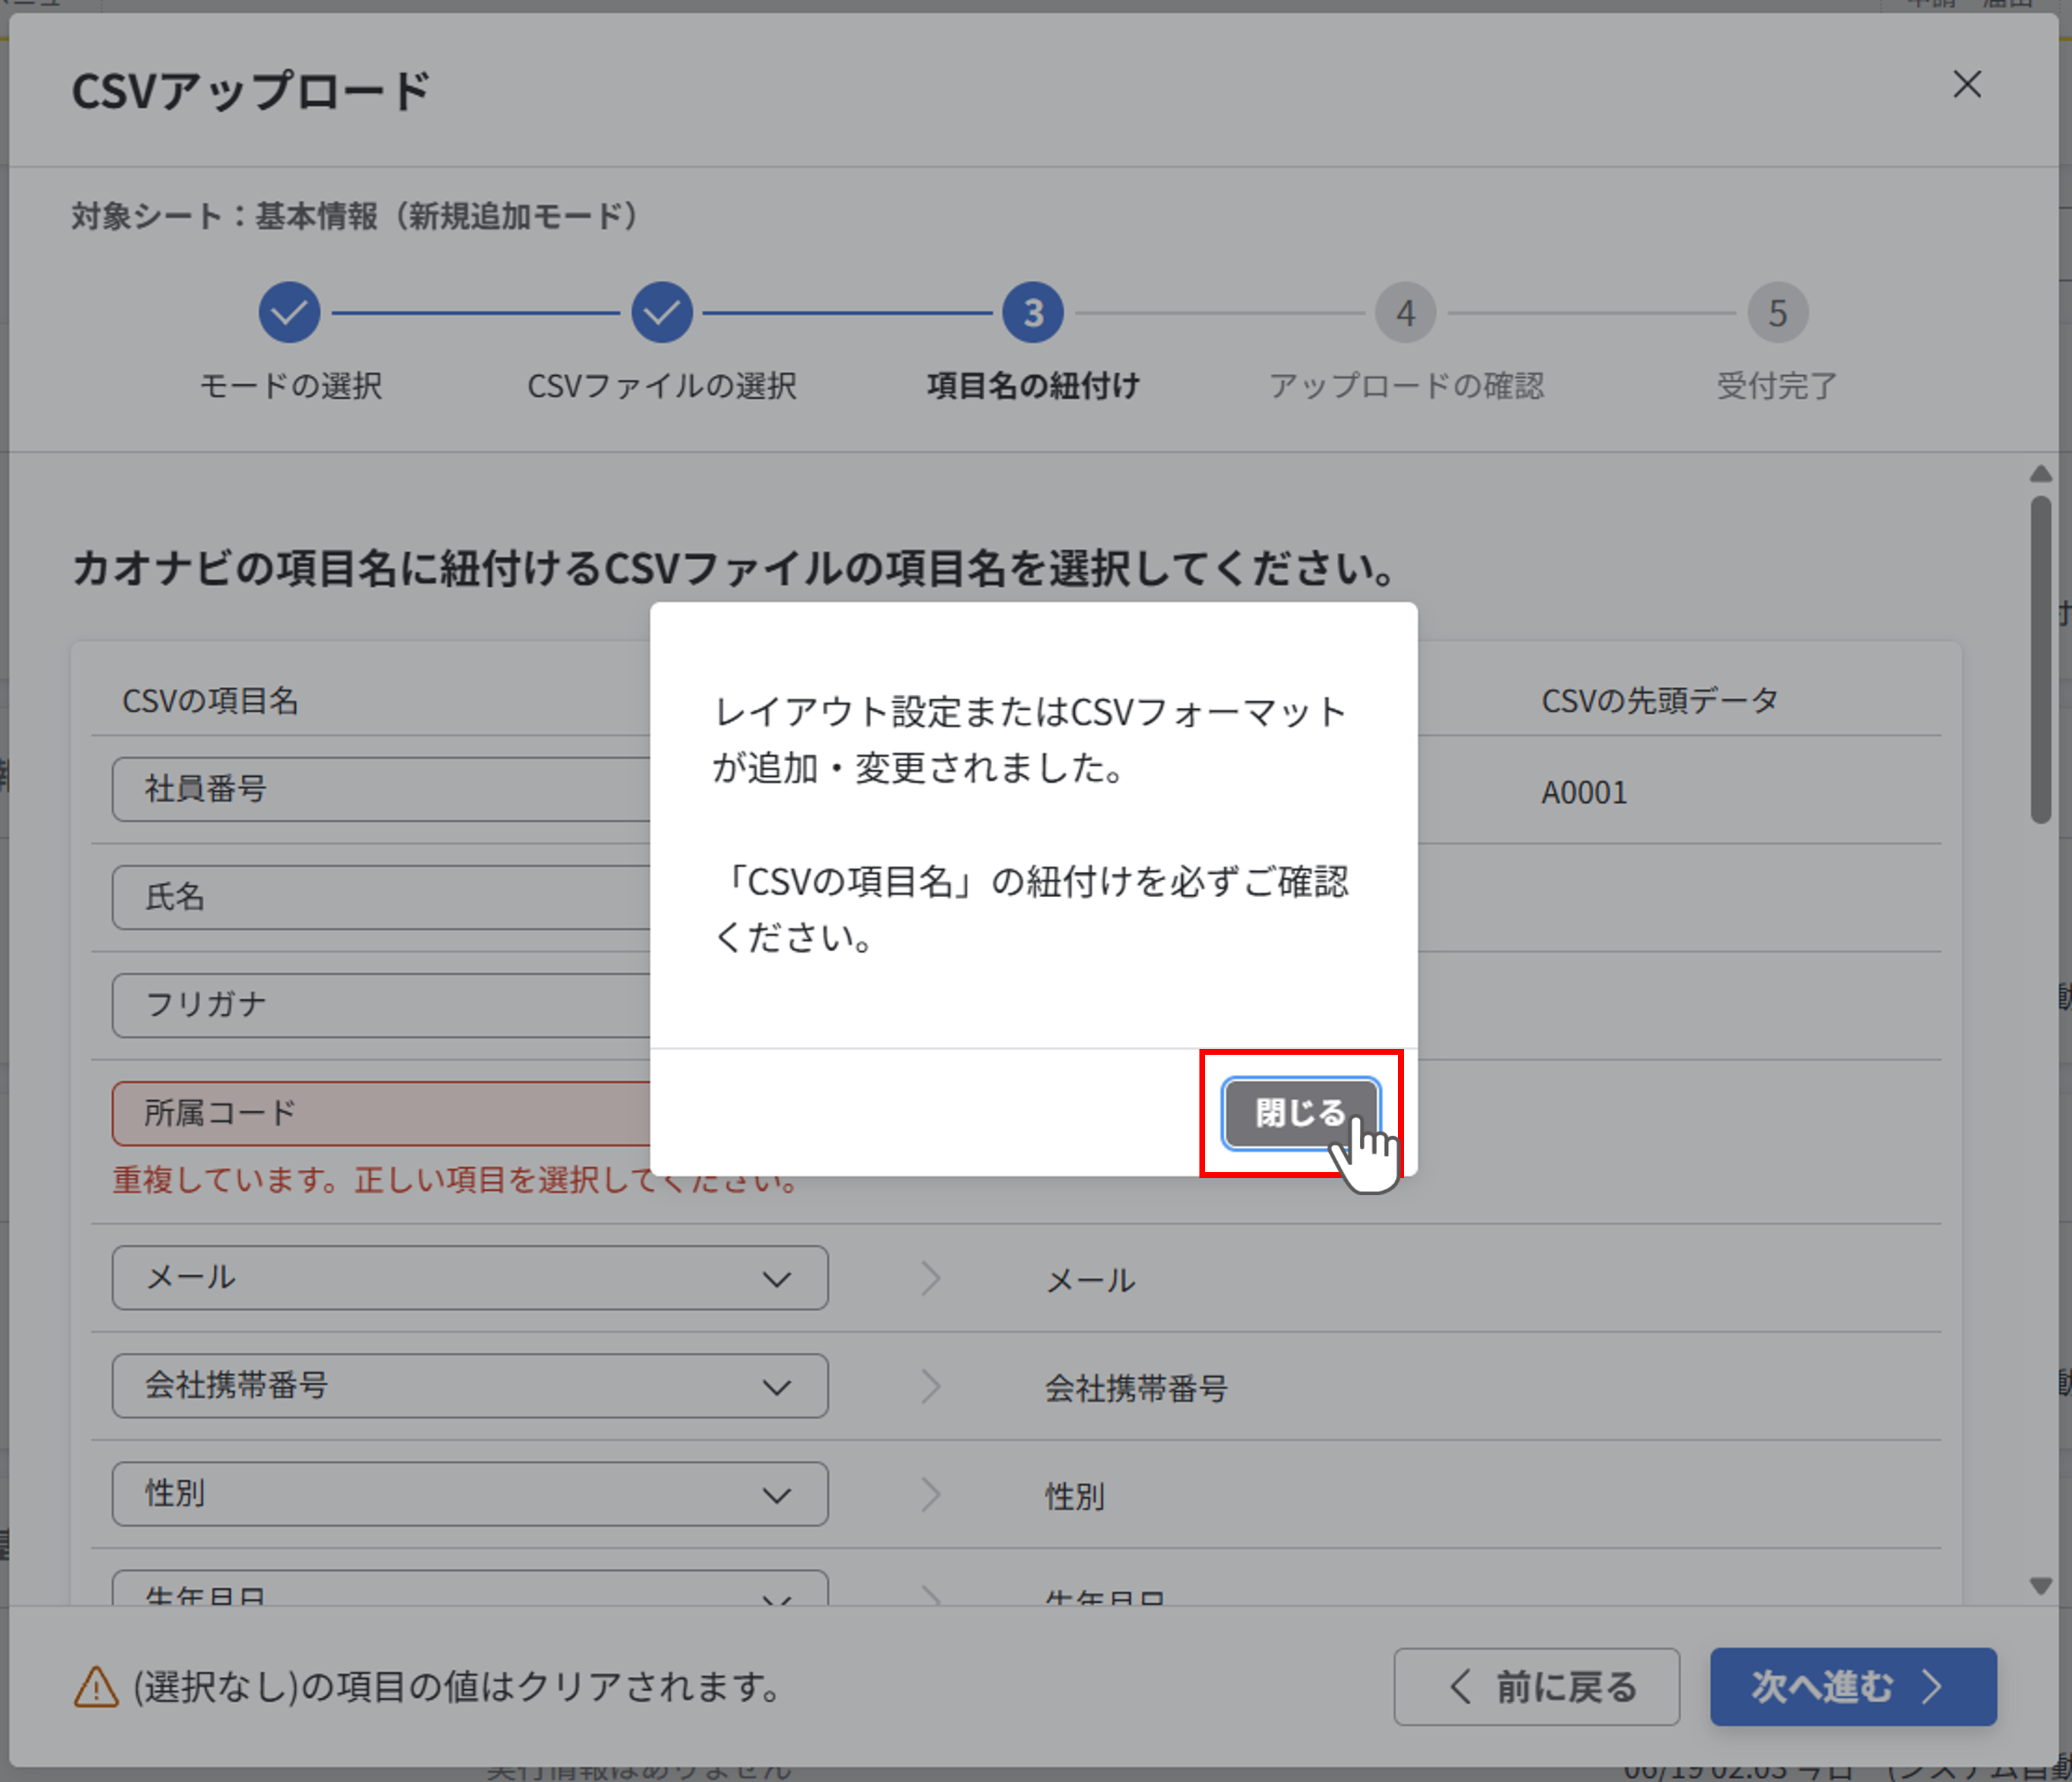Click the CSVアップロード dialog title
This screenshot has width=2072, height=1782.
tap(250, 91)
